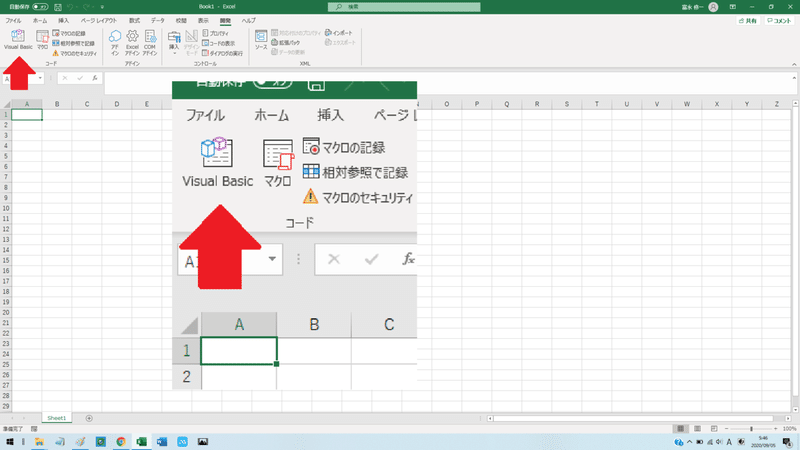Add a new sheet with plus button

click(89, 418)
